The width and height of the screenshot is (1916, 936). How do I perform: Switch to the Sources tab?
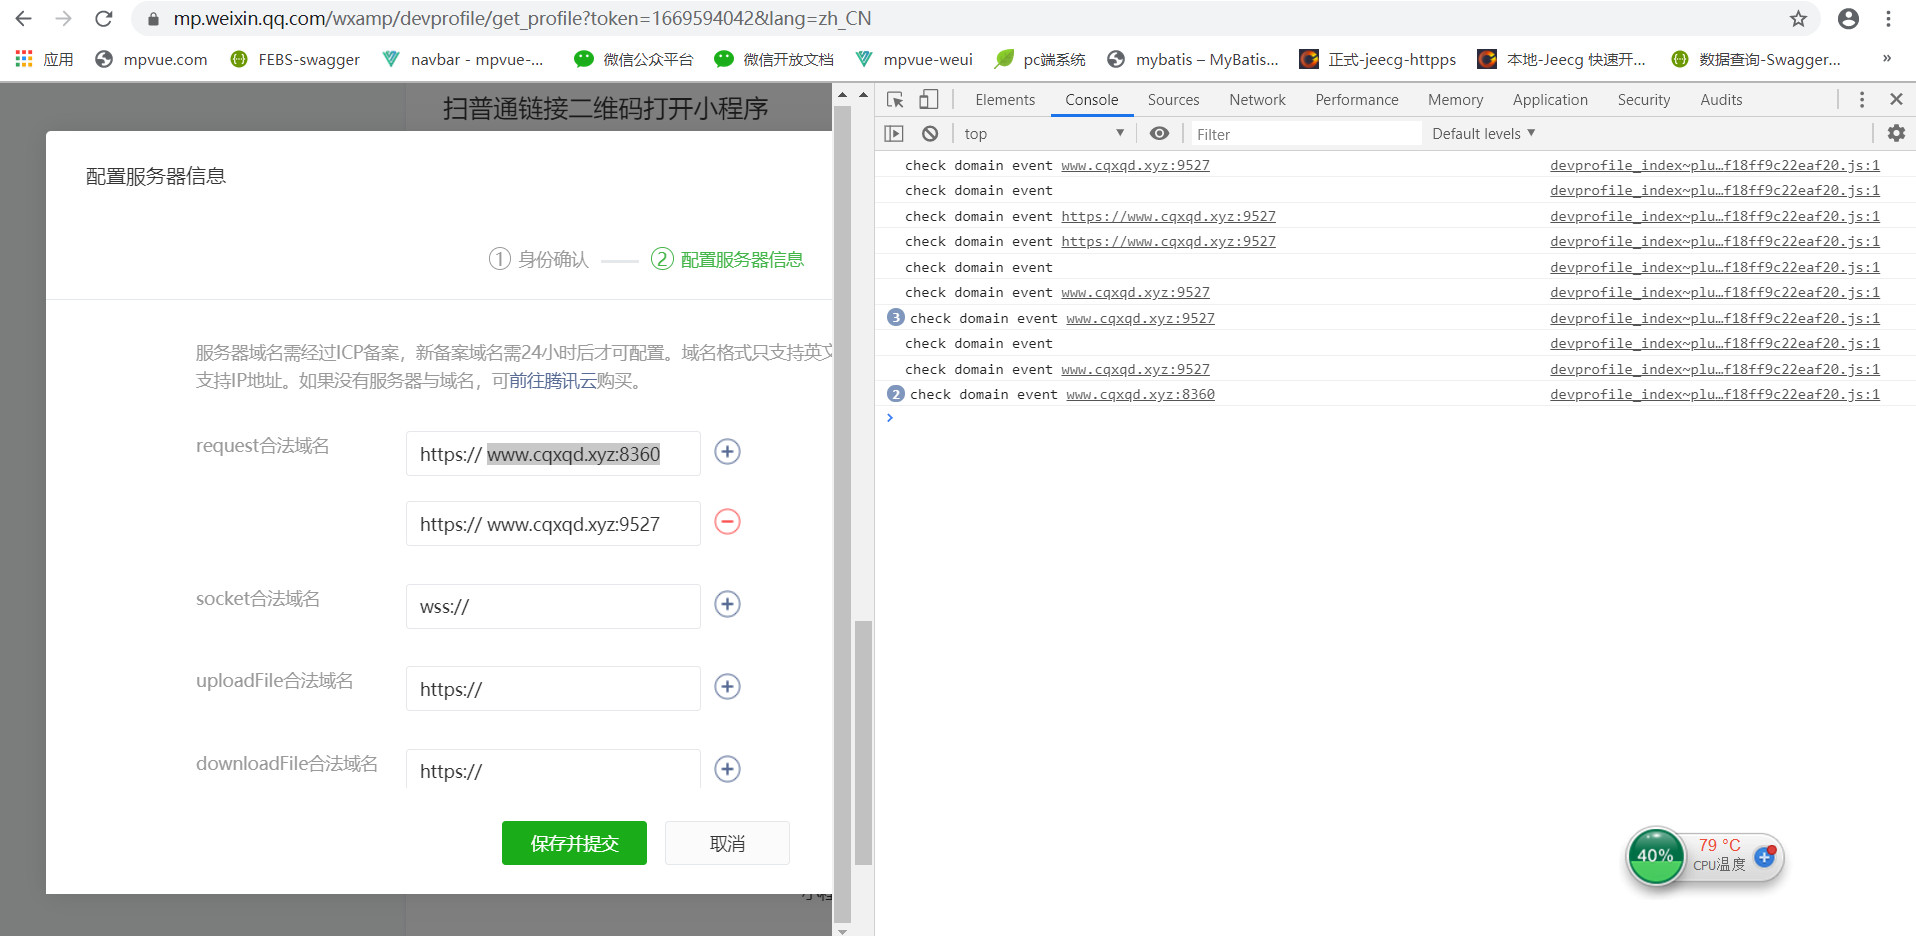(x=1173, y=100)
